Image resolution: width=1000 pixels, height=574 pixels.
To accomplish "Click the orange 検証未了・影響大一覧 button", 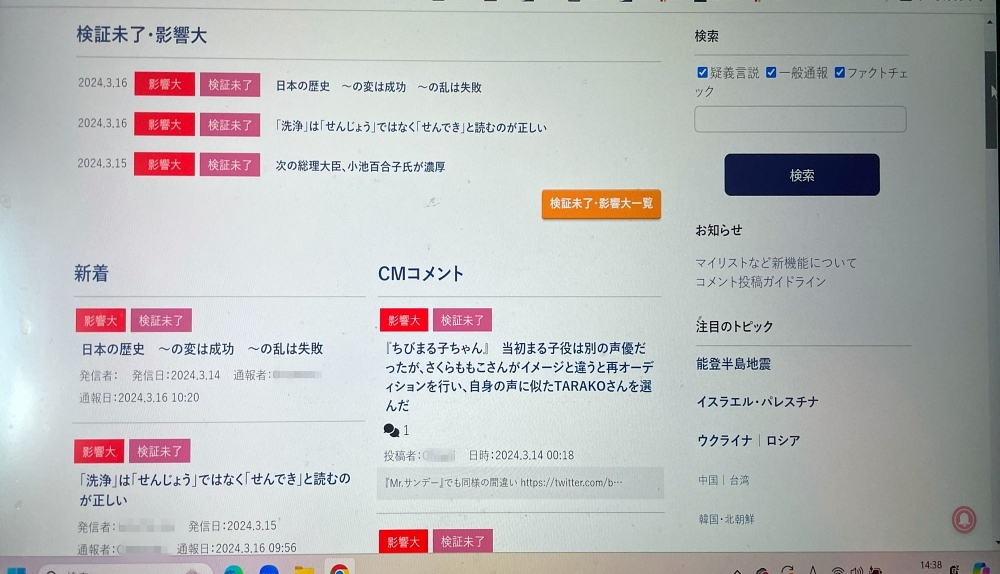I will (601, 204).
